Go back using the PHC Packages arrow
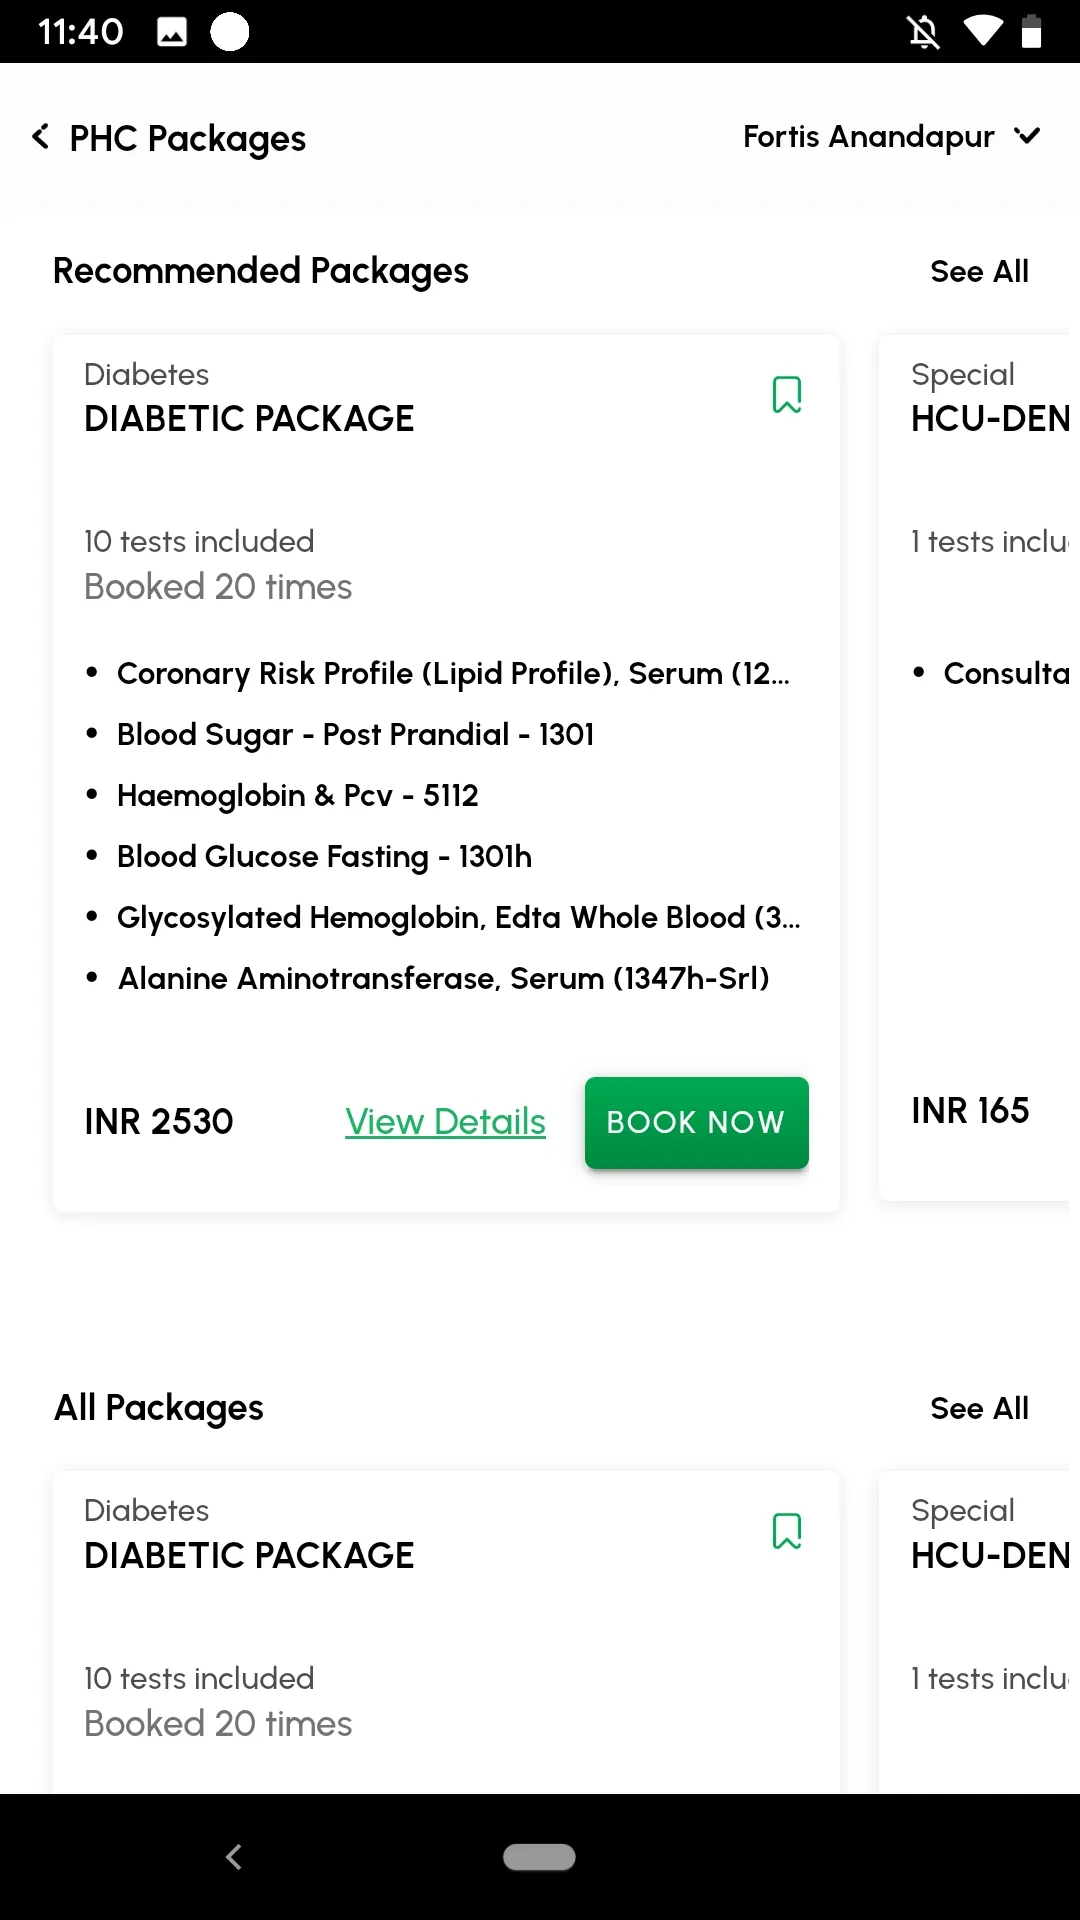 pos(41,137)
